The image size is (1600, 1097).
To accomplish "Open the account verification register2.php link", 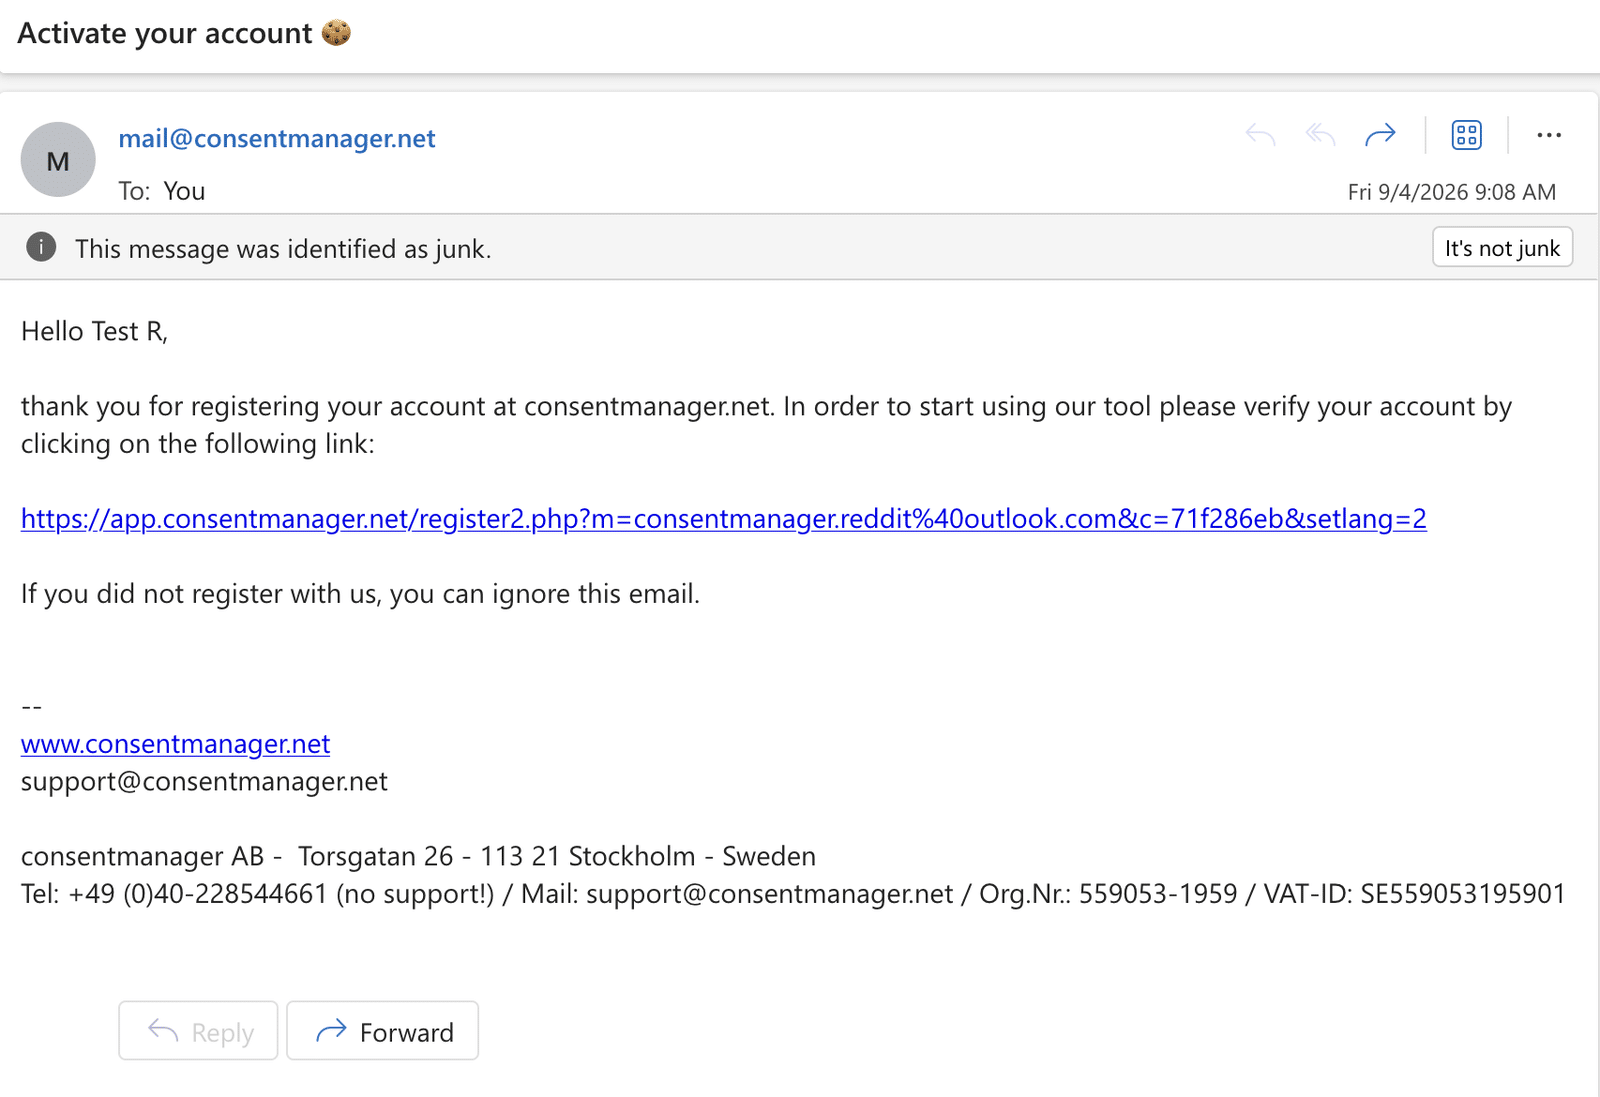I will (724, 518).
